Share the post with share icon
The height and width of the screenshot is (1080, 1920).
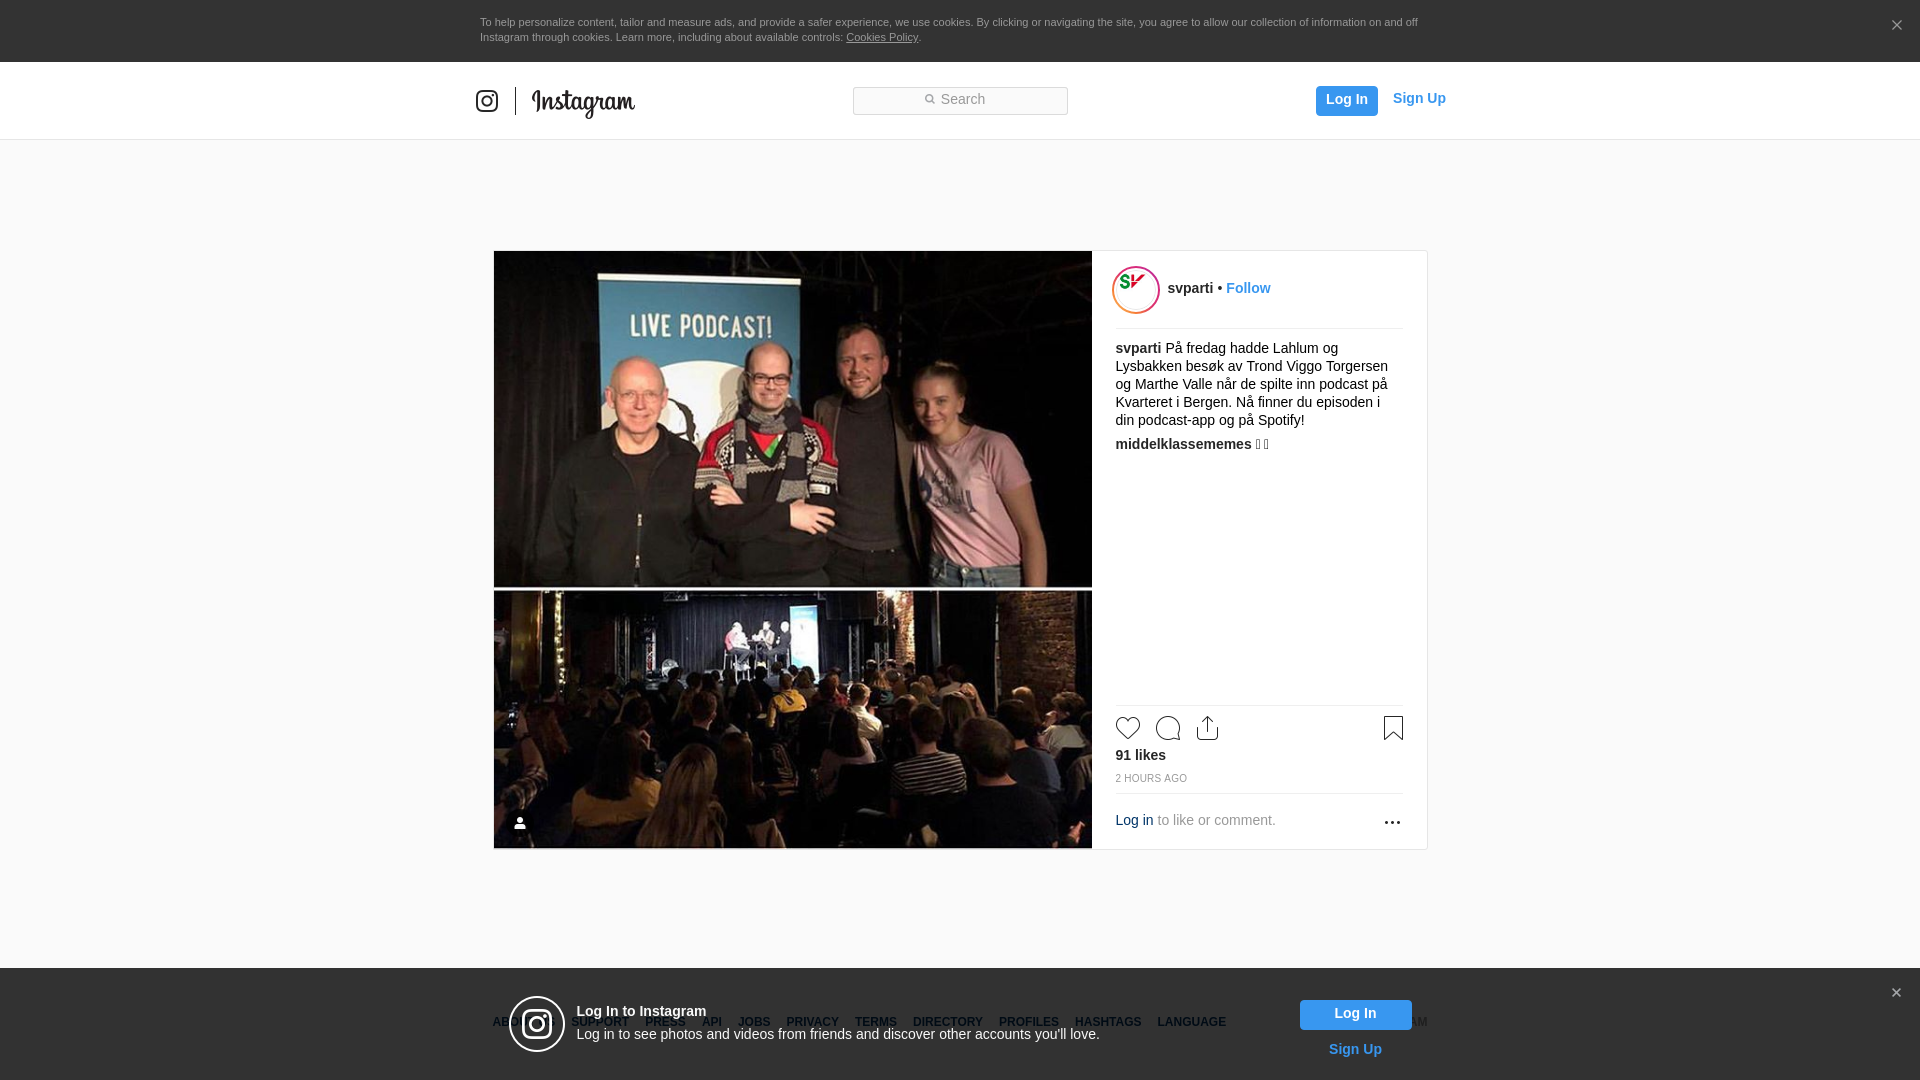pos(1207,728)
